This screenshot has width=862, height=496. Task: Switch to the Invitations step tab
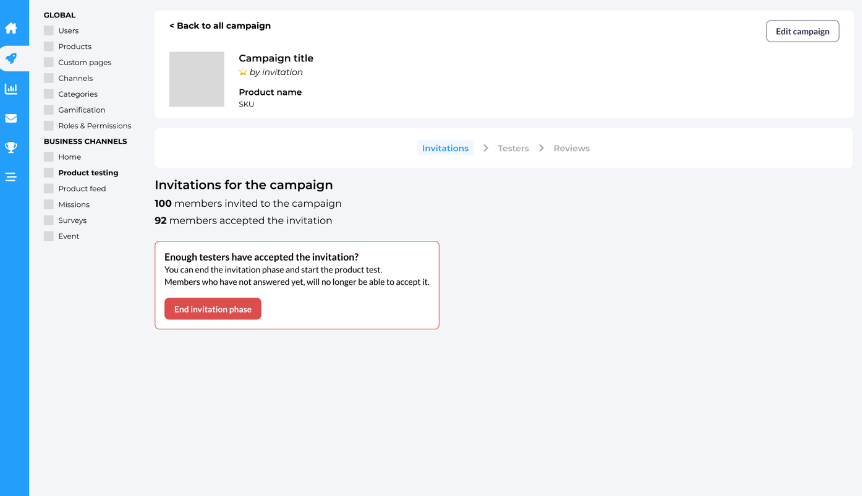(445, 148)
